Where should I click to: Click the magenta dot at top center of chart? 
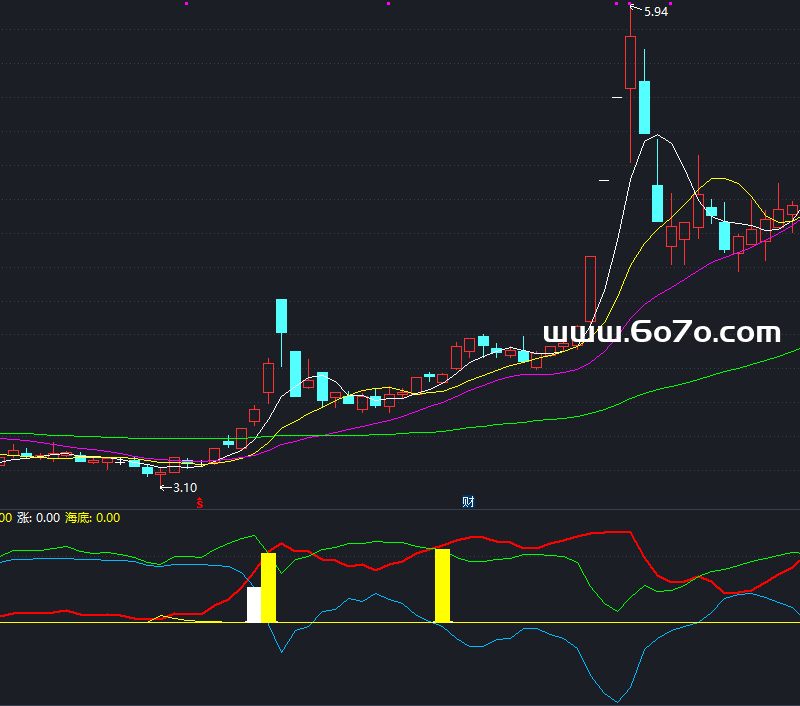point(388,4)
